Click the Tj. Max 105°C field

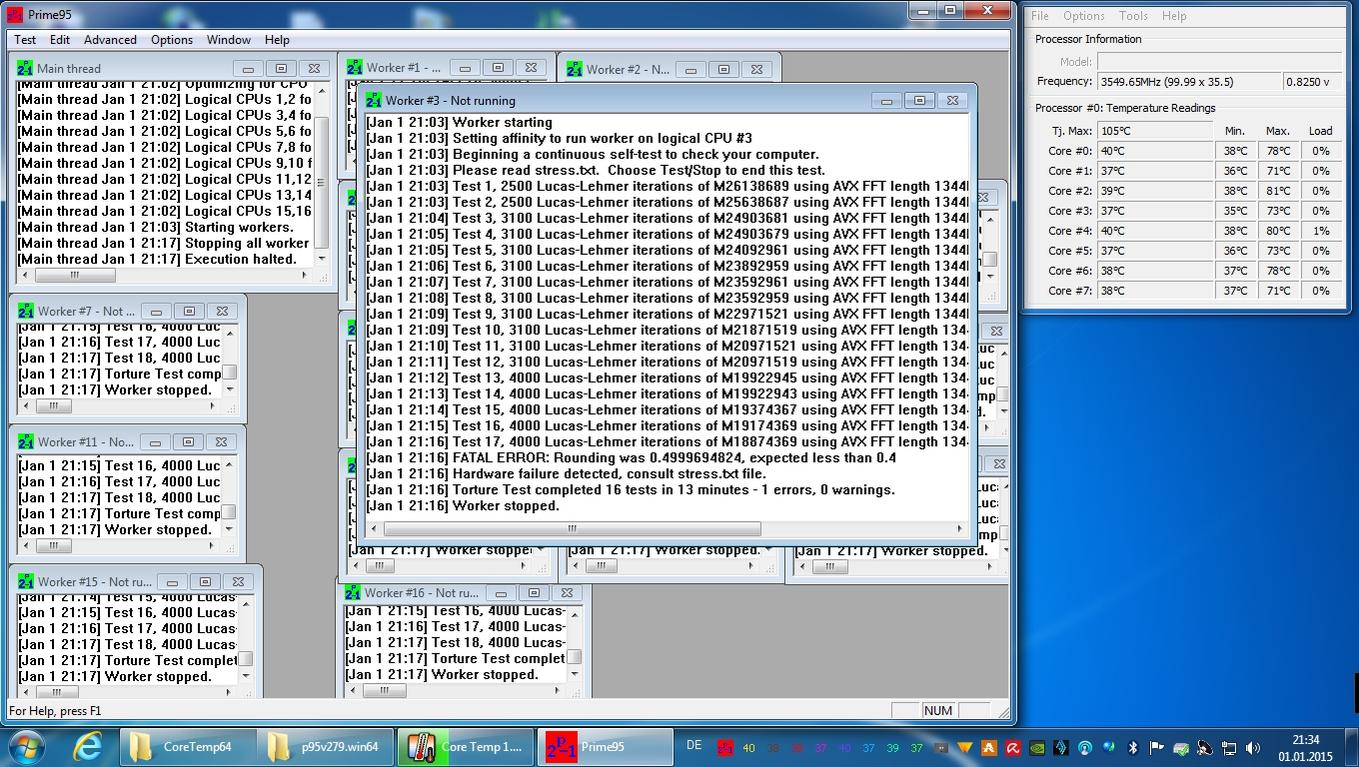point(1155,131)
